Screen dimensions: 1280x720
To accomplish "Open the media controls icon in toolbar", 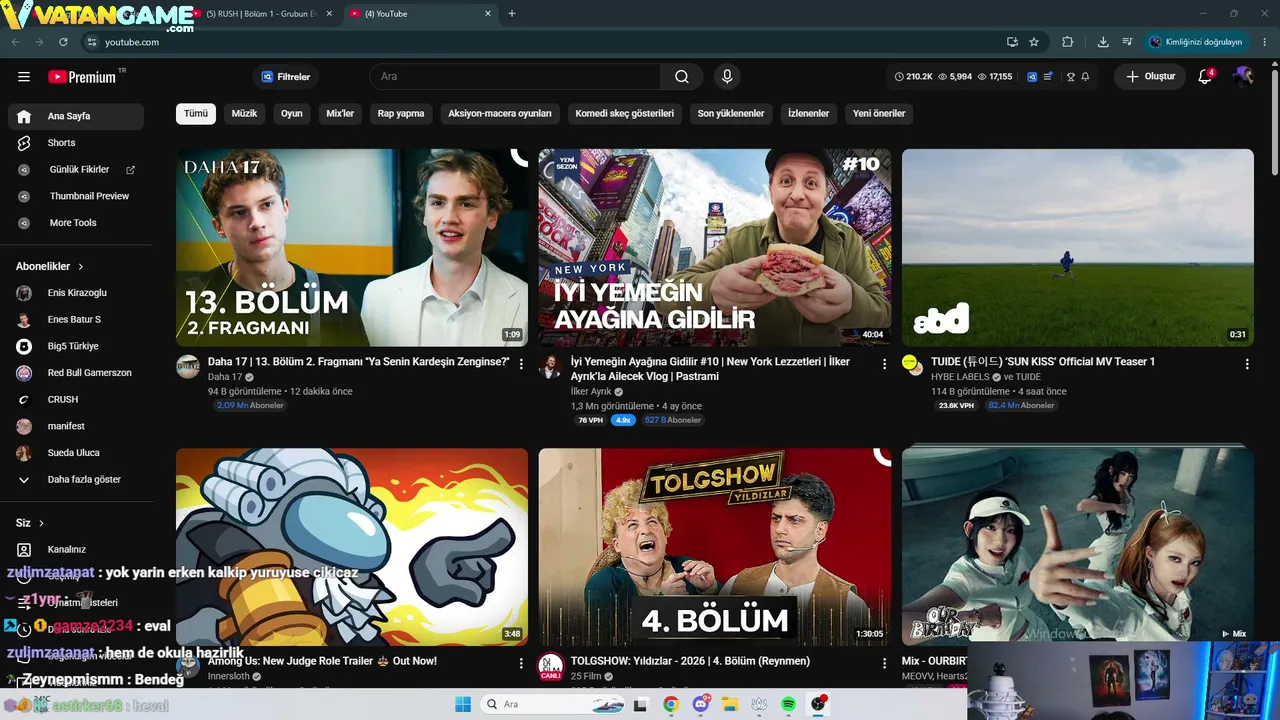I will click(1127, 42).
